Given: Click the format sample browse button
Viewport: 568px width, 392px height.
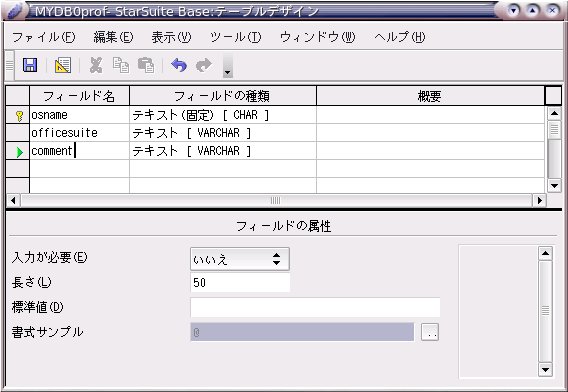Looking at the screenshot, I should click(430, 332).
